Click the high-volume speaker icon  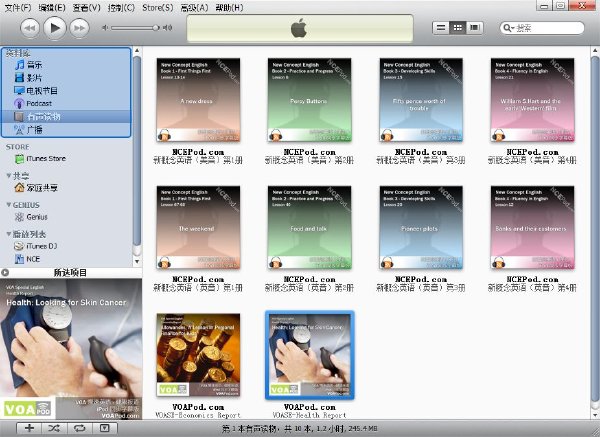[168, 28]
